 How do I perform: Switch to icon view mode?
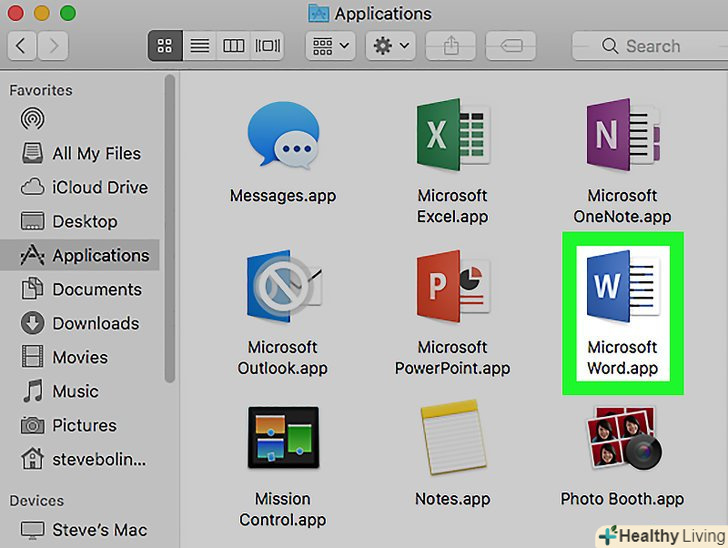pos(165,46)
